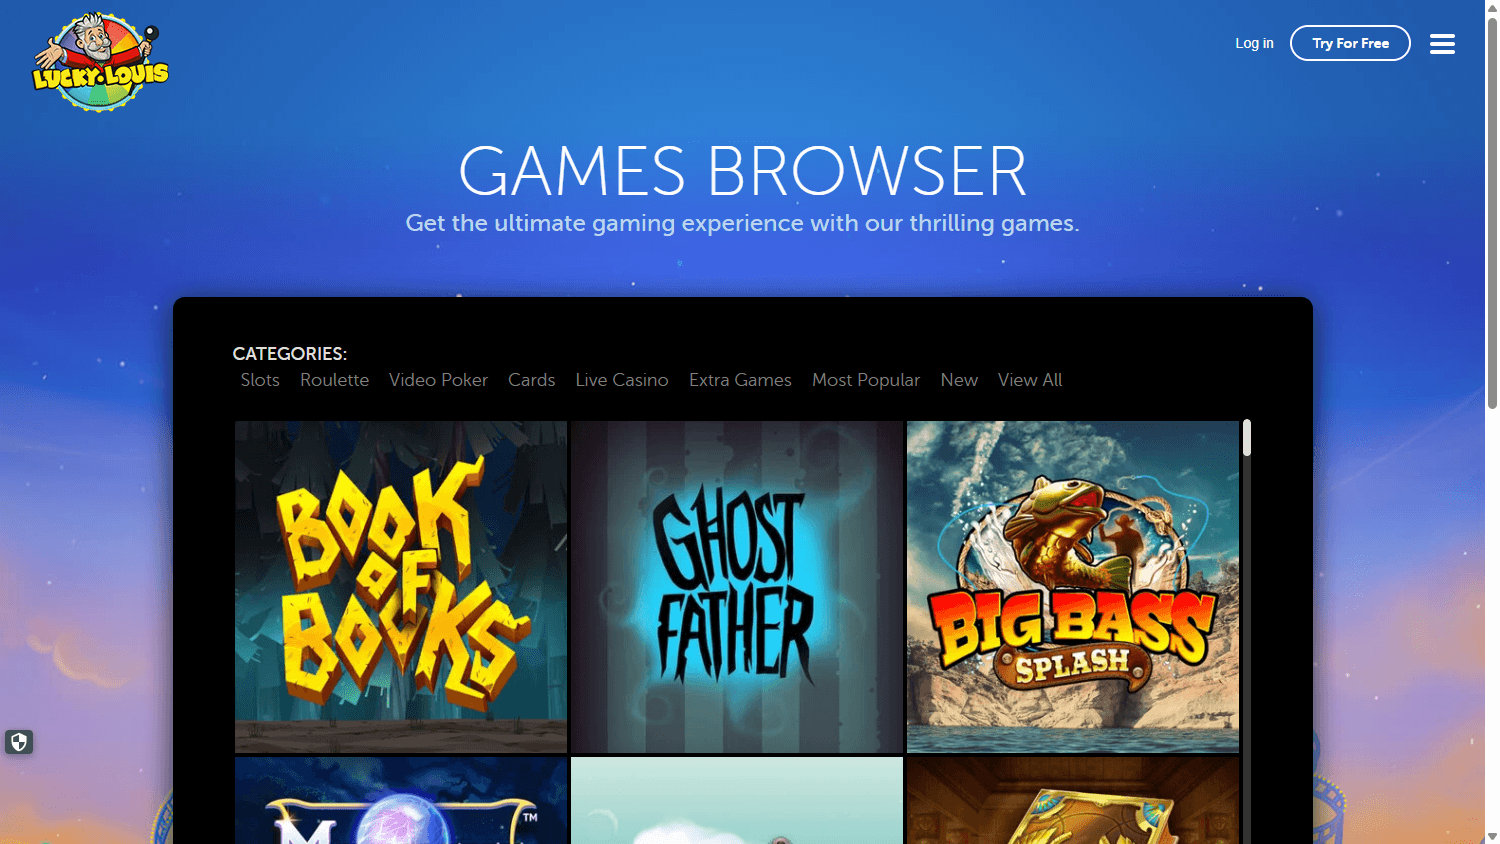Open the Big Bass Splash game thumbnail
The height and width of the screenshot is (844, 1500).
pos(1073,587)
